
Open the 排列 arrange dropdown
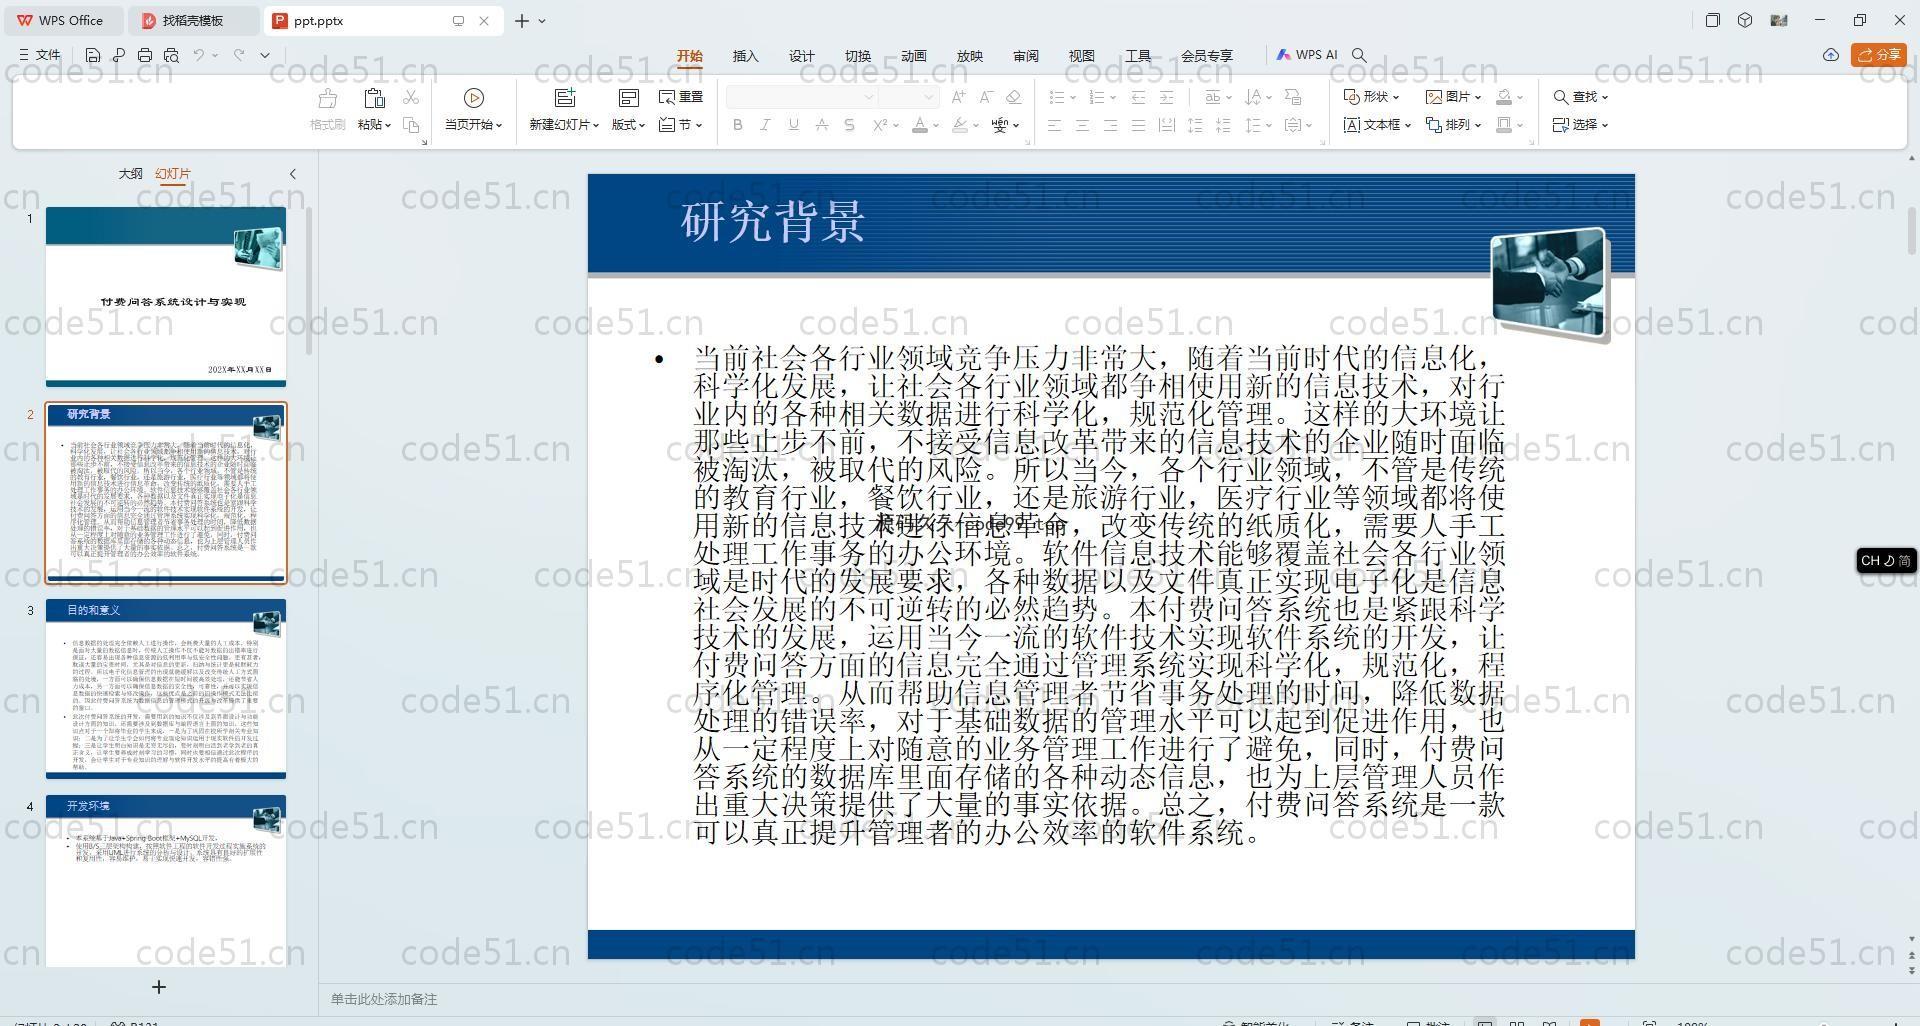pos(1453,125)
